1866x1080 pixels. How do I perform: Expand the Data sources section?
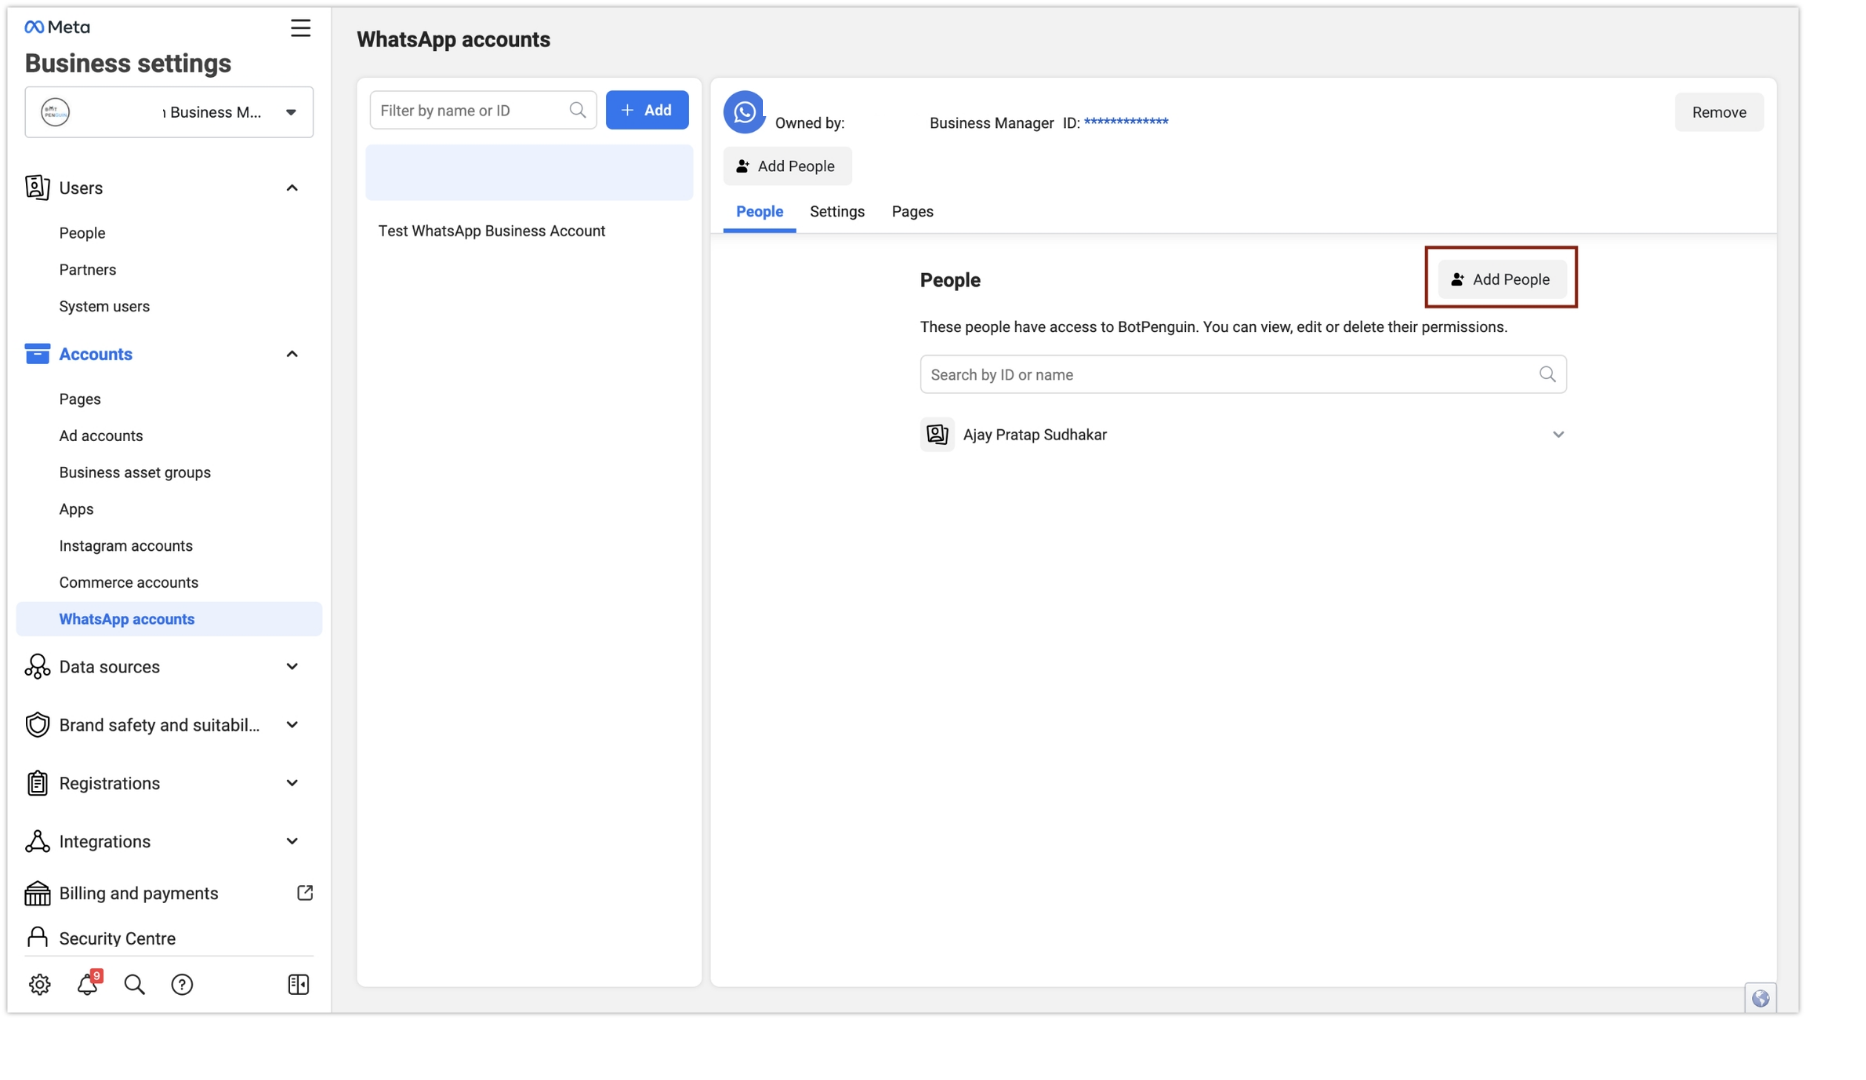click(292, 666)
